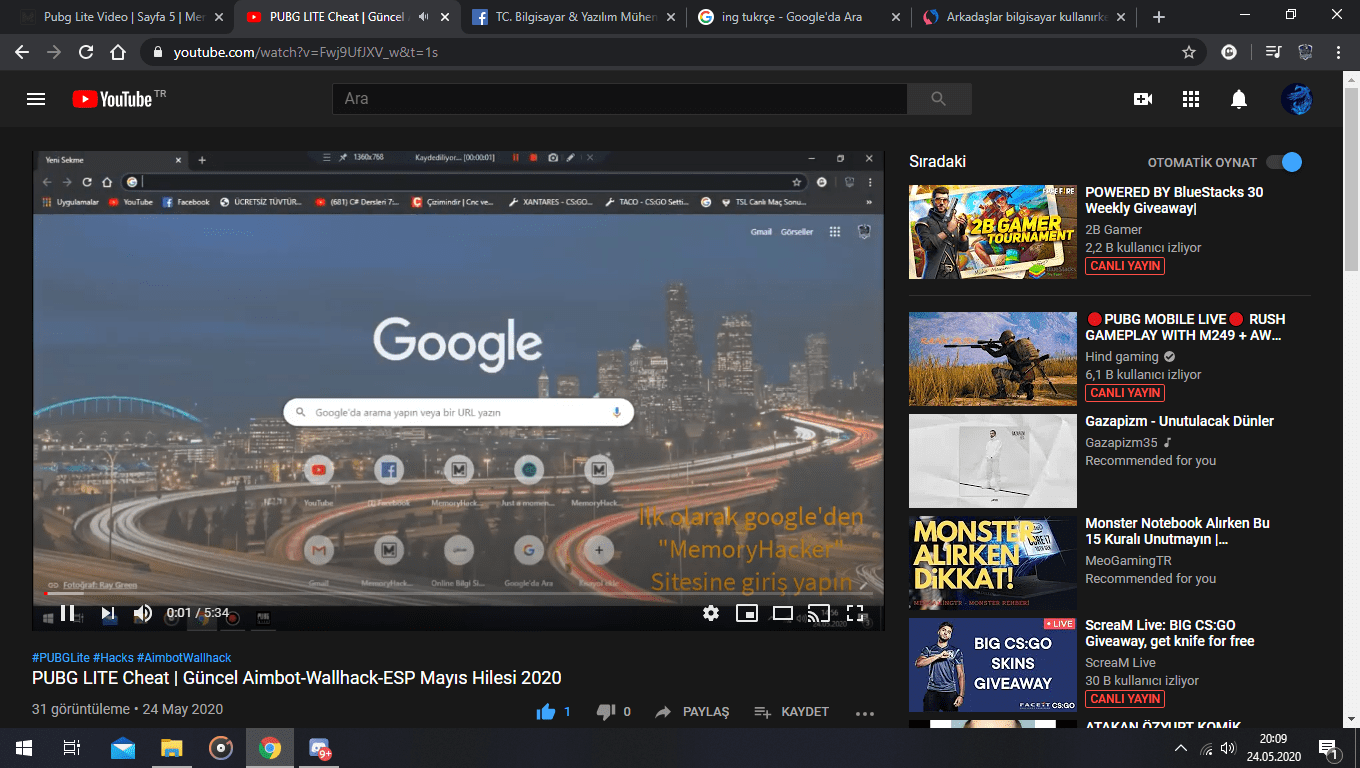Click the #Hacks hashtag
The width and height of the screenshot is (1360, 768).
(x=113, y=658)
